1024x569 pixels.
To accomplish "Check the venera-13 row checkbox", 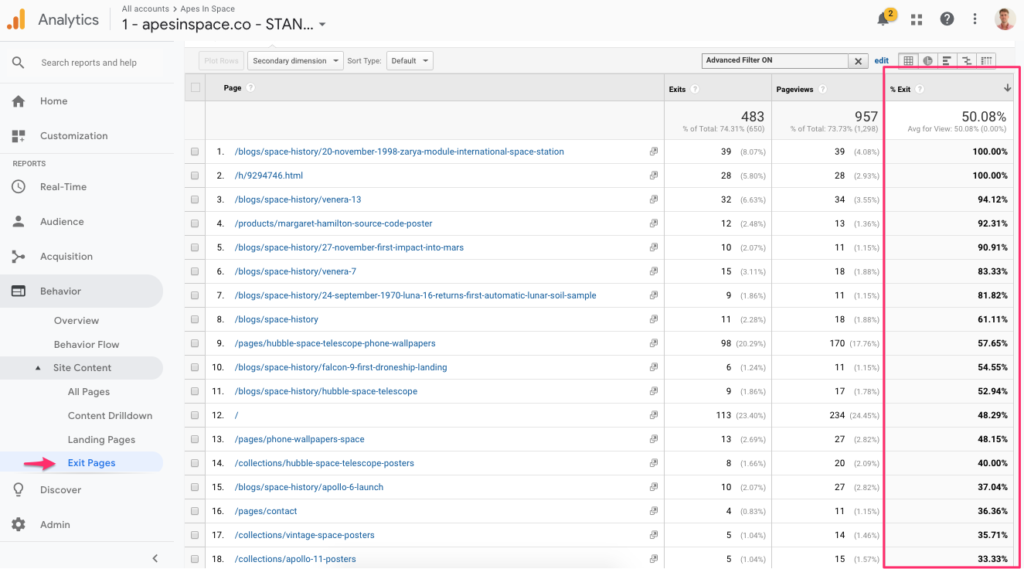I will point(195,199).
